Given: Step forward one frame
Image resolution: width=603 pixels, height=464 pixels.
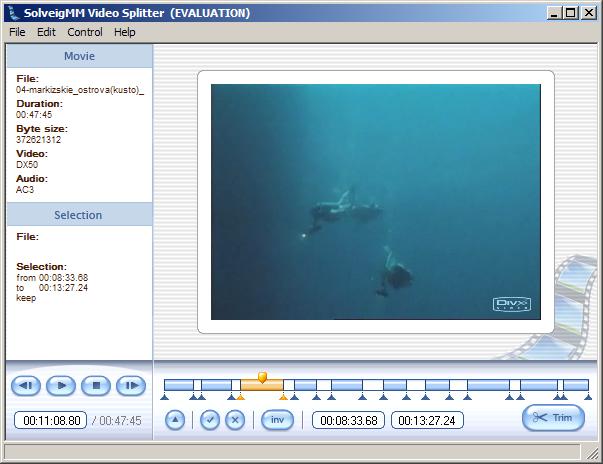Looking at the screenshot, I should pos(131,386).
